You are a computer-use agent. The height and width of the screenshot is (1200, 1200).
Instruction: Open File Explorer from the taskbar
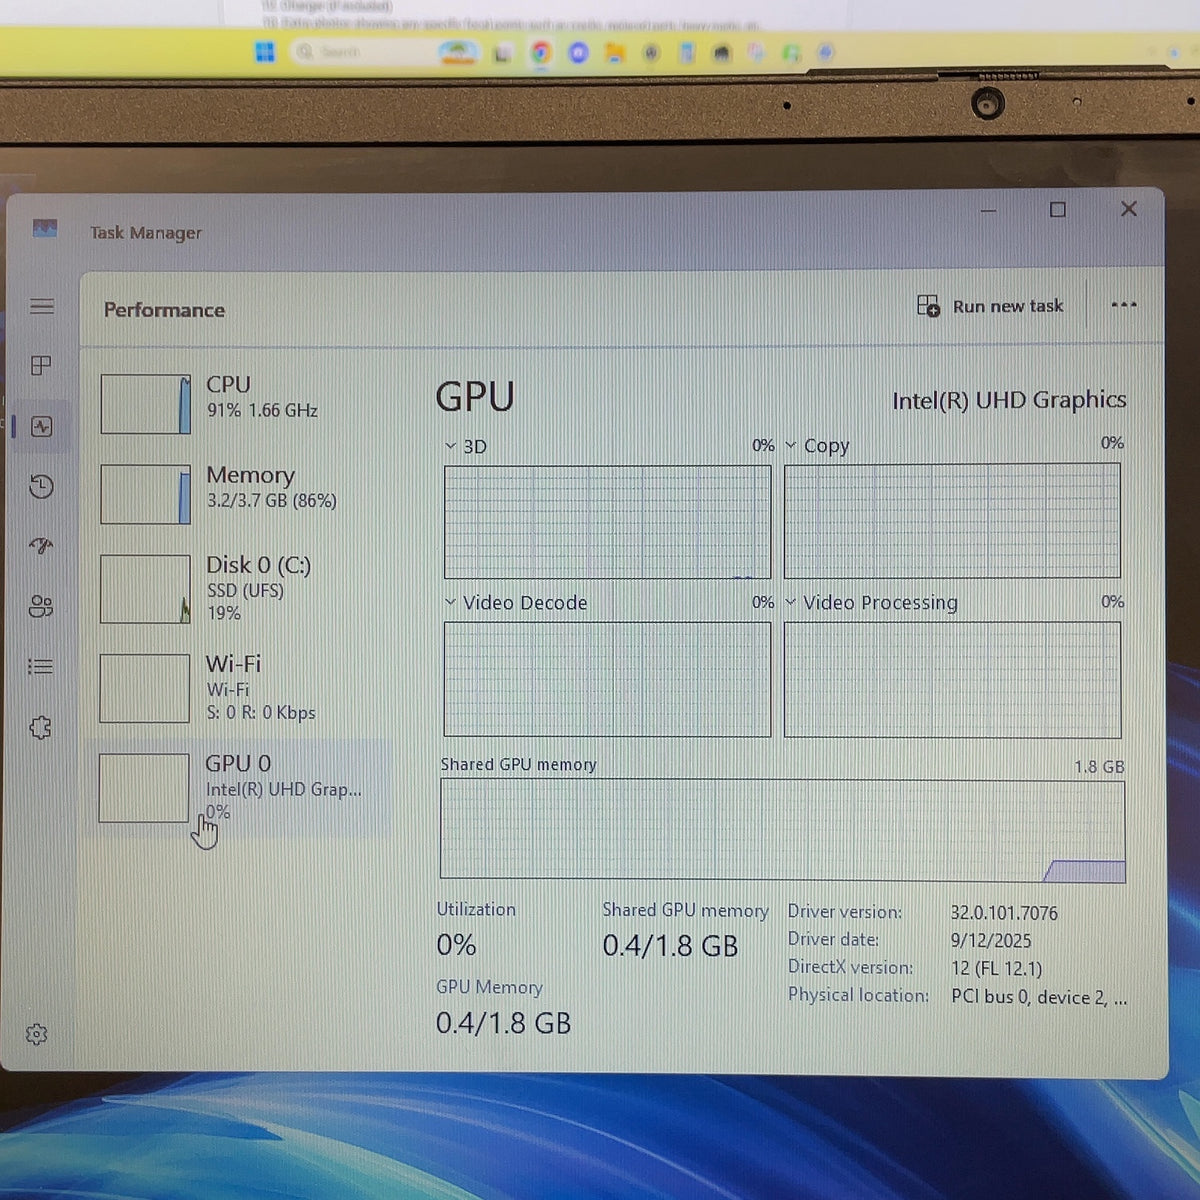point(614,52)
